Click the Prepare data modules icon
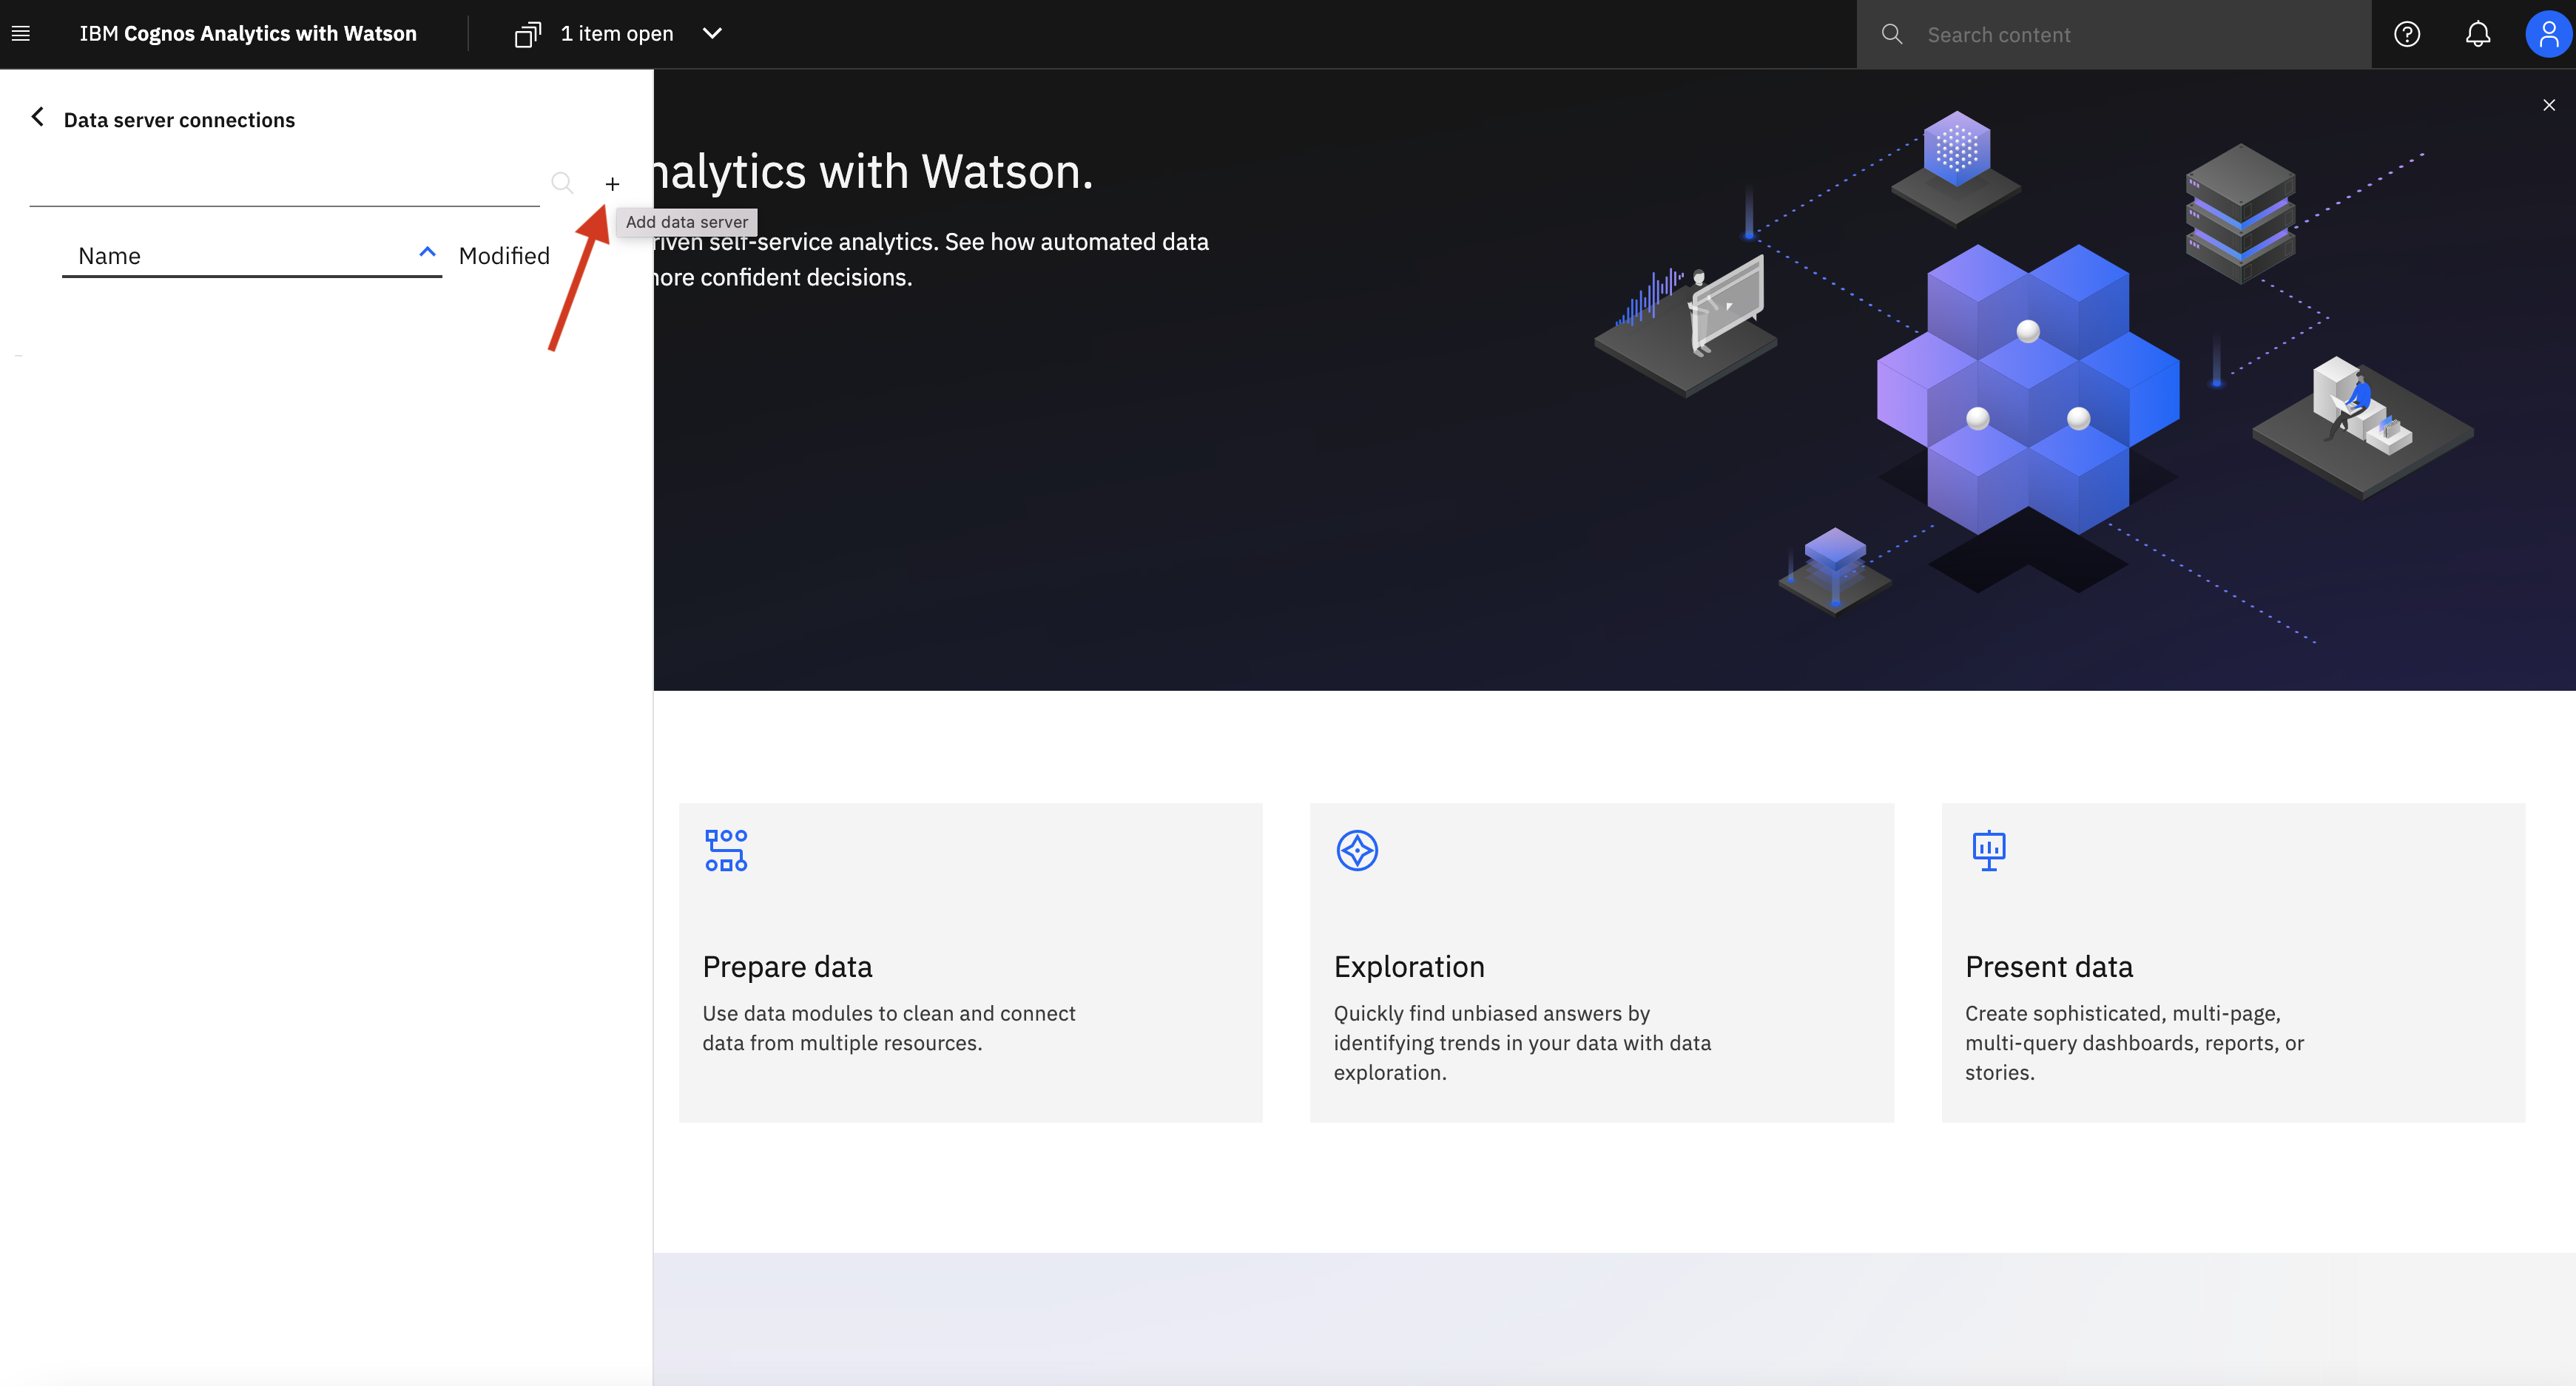Viewport: 2576px width, 1386px height. click(726, 850)
